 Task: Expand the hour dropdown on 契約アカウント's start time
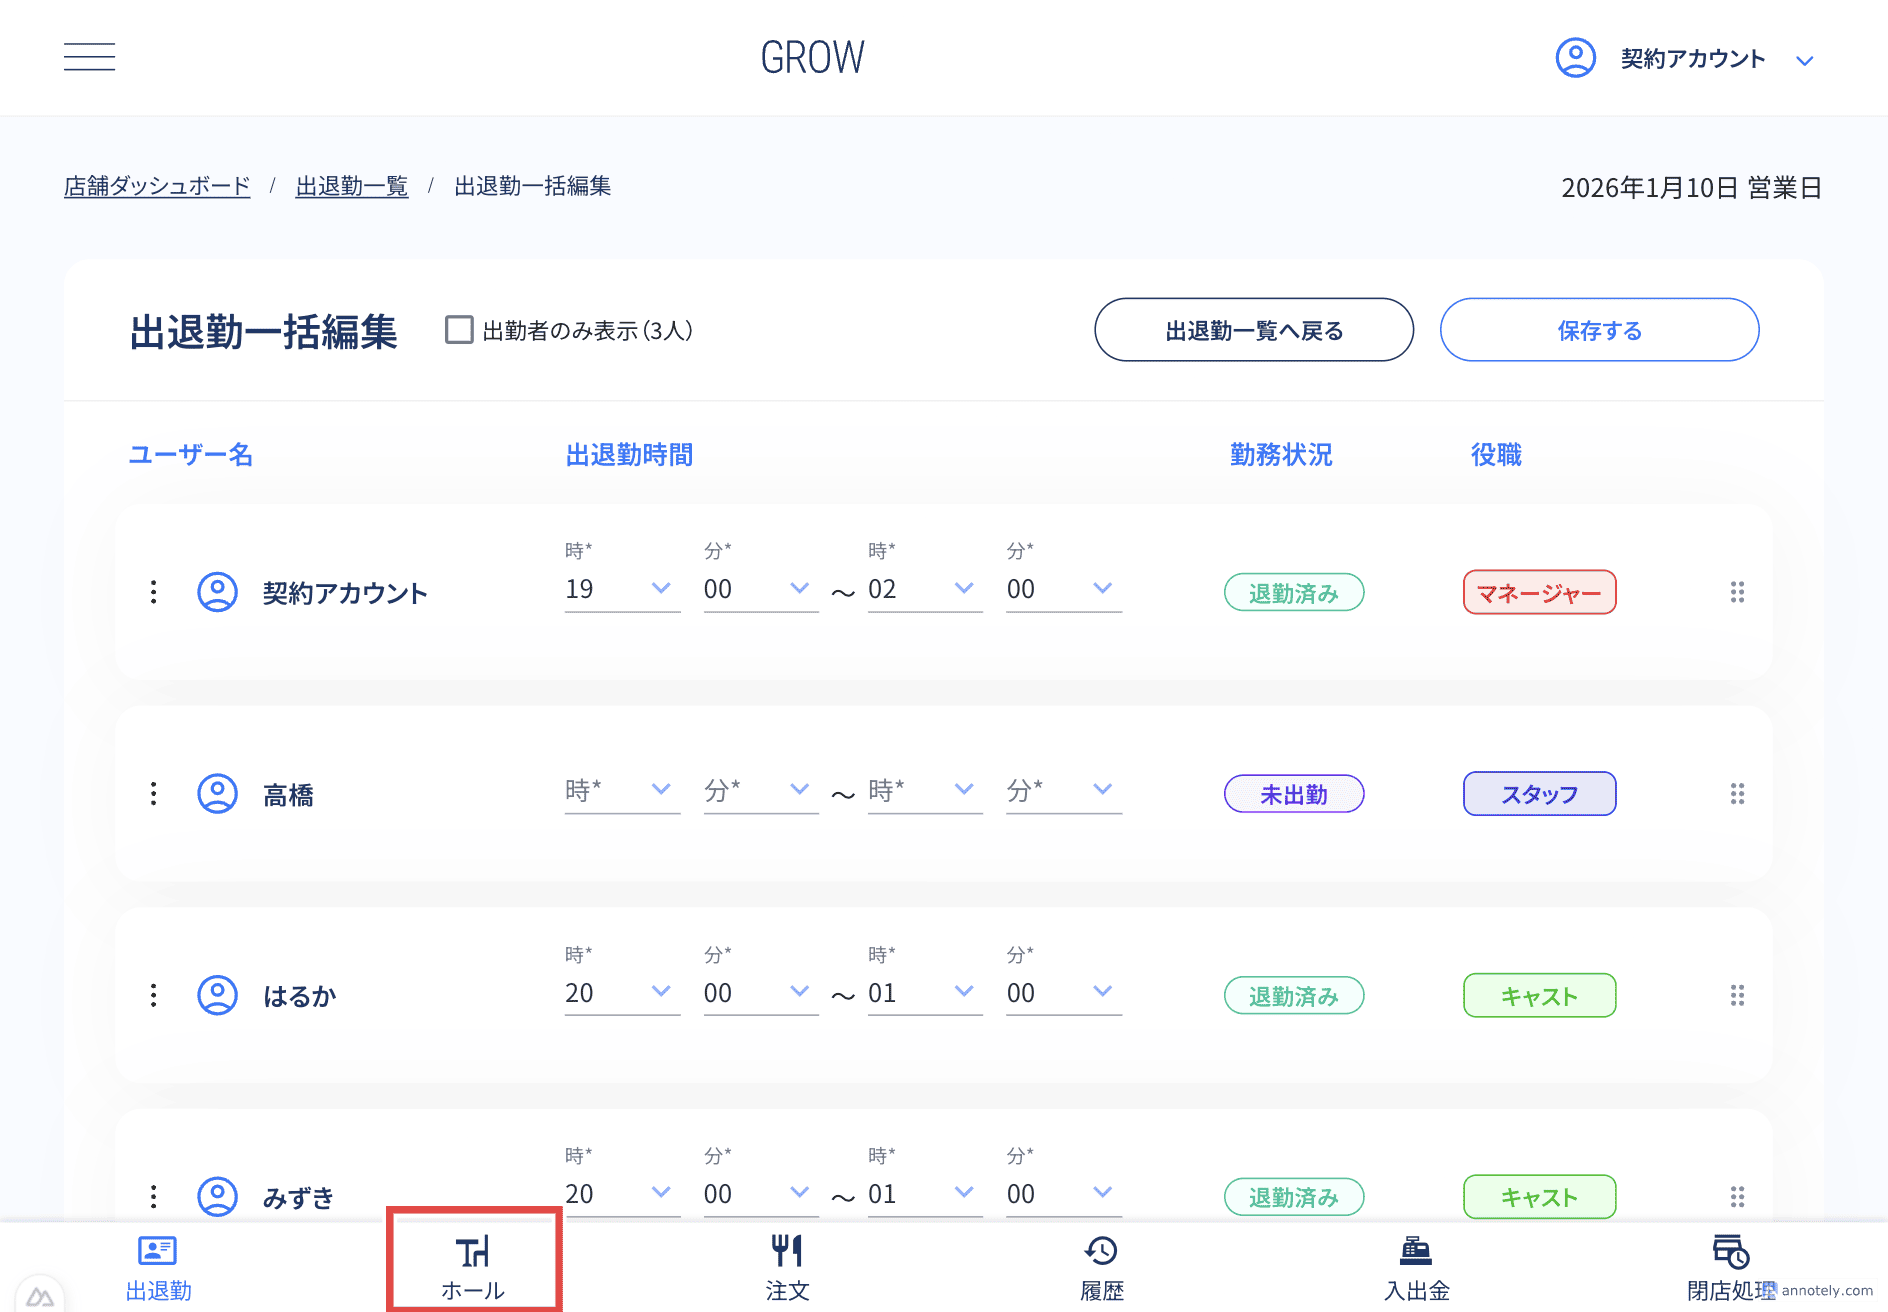(x=660, y=589)
